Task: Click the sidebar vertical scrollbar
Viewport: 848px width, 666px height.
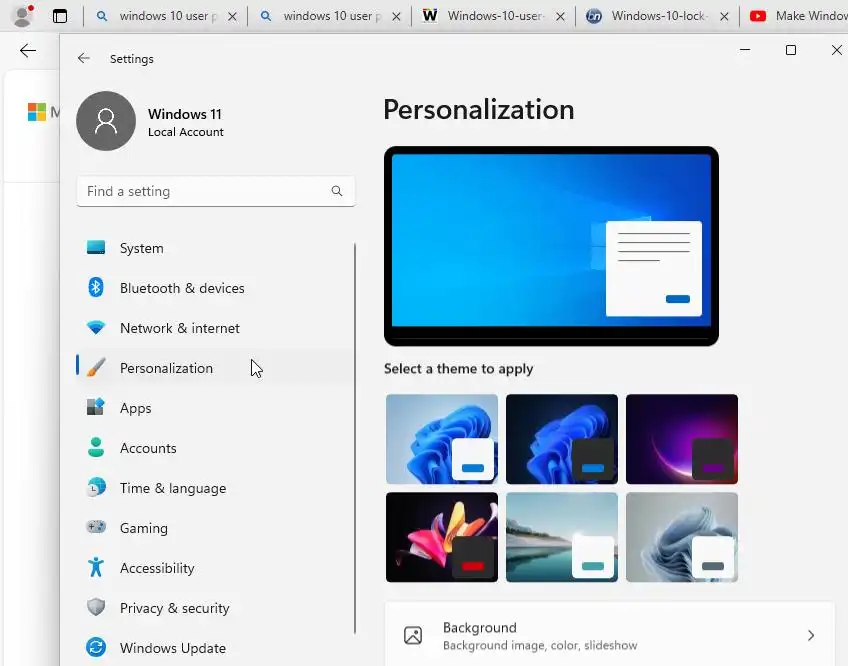Action: pyautogui.click(x=355, y=438)
